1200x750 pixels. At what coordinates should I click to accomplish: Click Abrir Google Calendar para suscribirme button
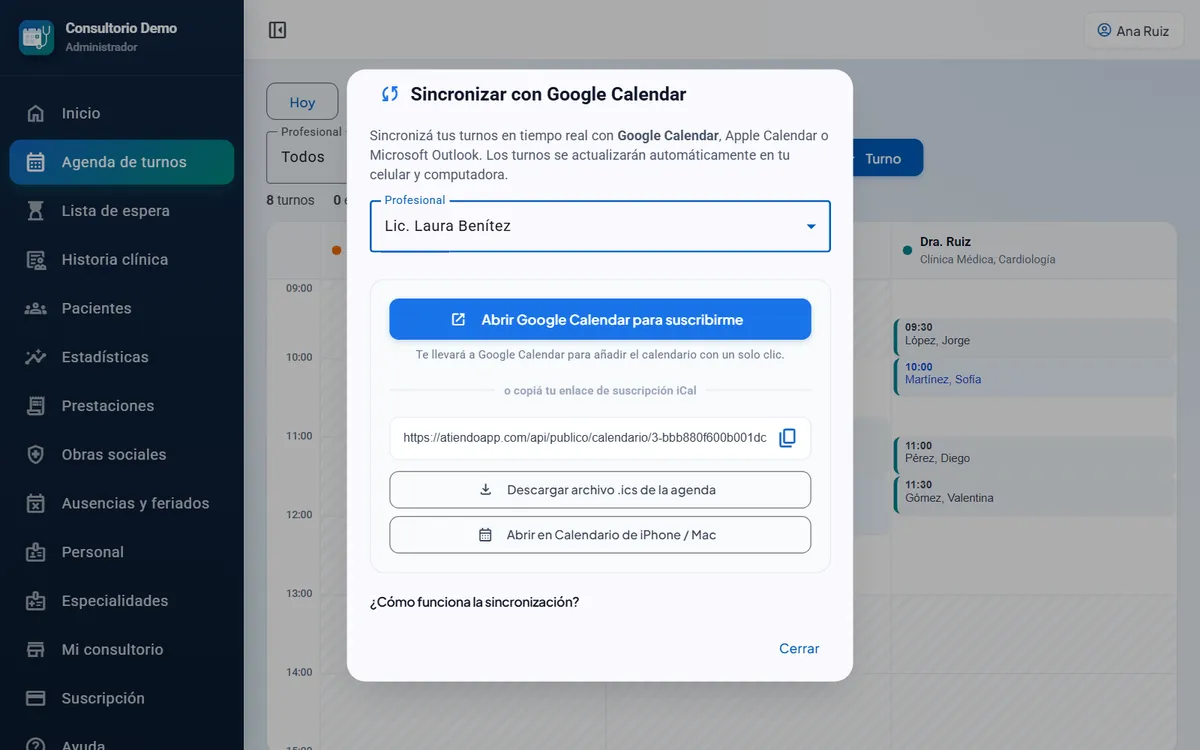point(600,319)
